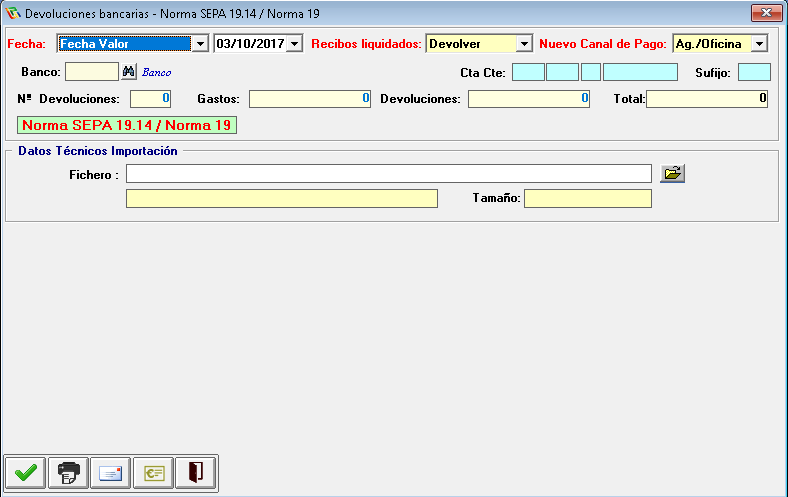Click the printer icon button

68,472
